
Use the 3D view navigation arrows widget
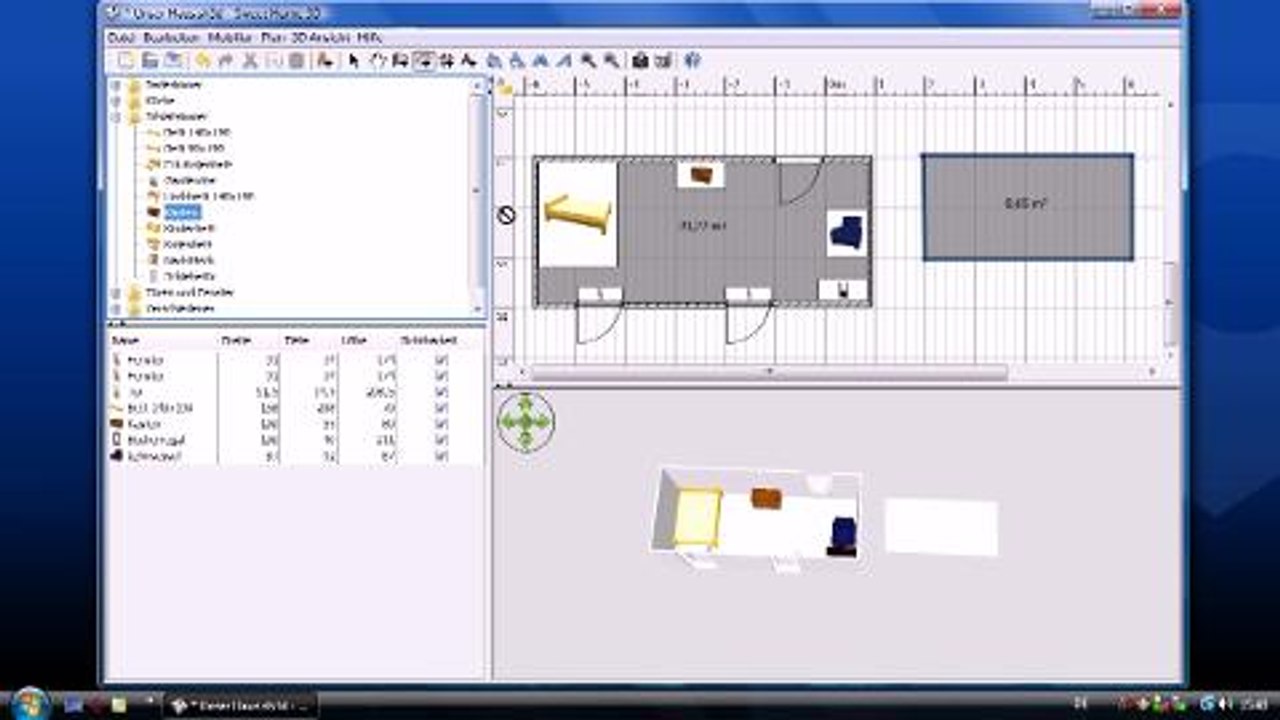tap(525, 421)
